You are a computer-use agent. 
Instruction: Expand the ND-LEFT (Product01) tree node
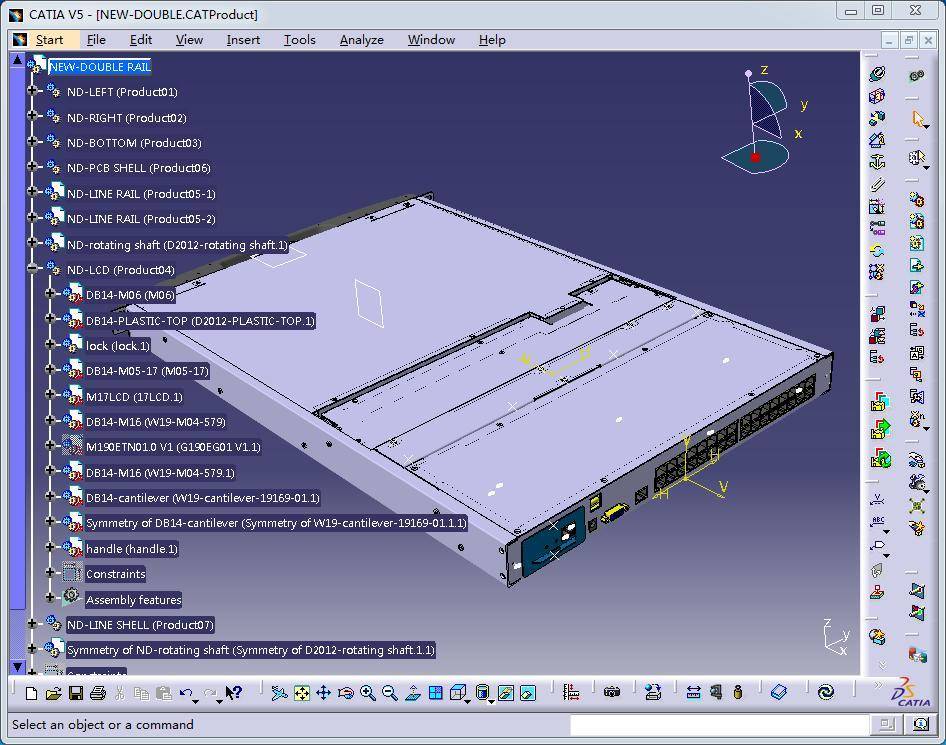click(x=33, y=92)
